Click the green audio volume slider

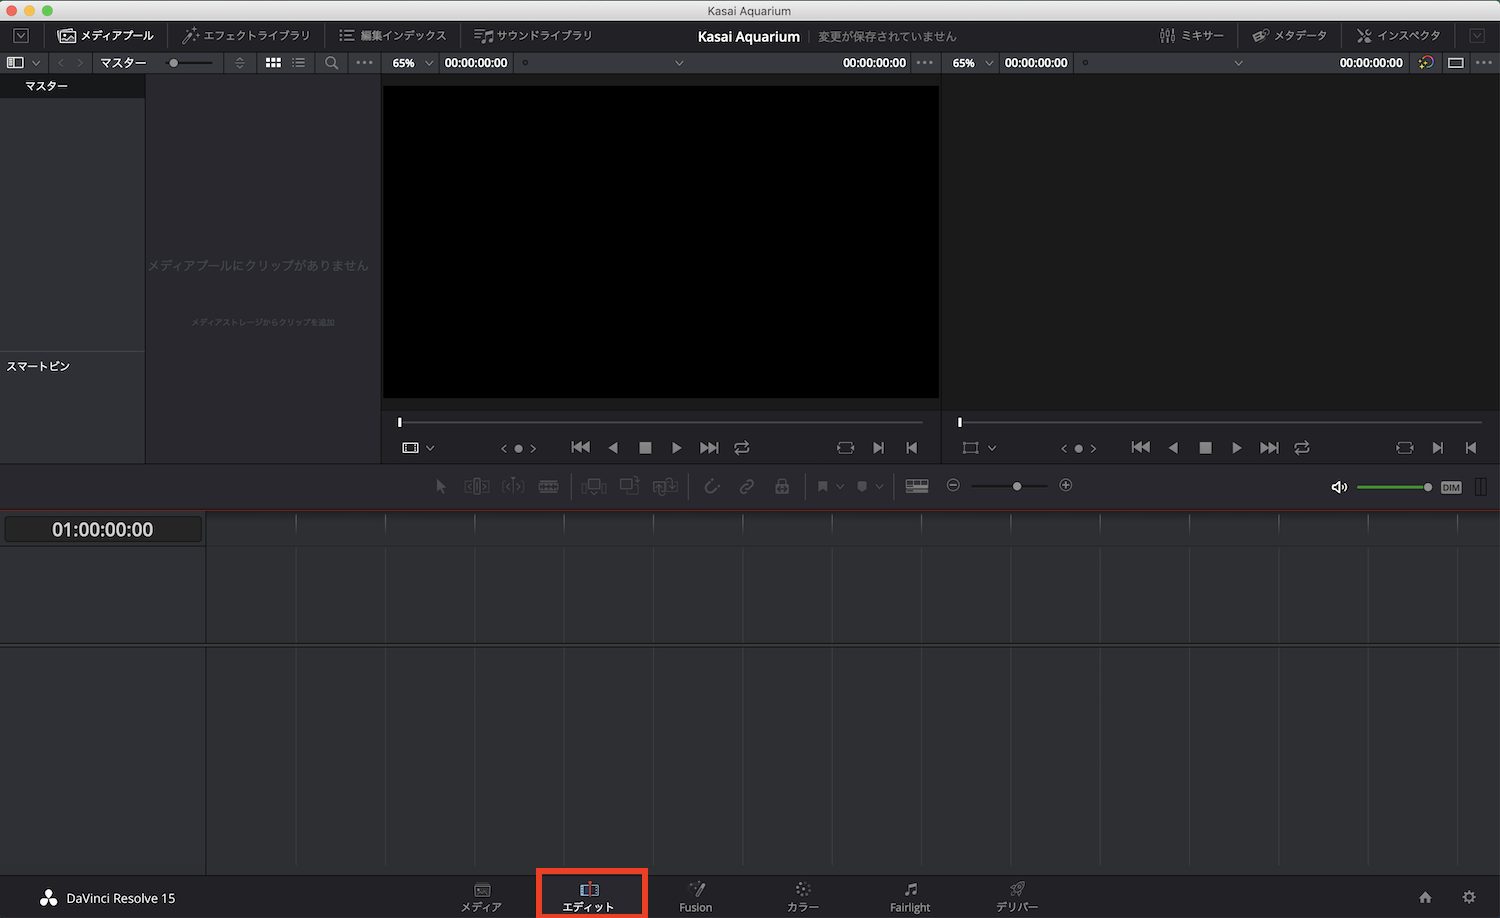coord(1391,487)
